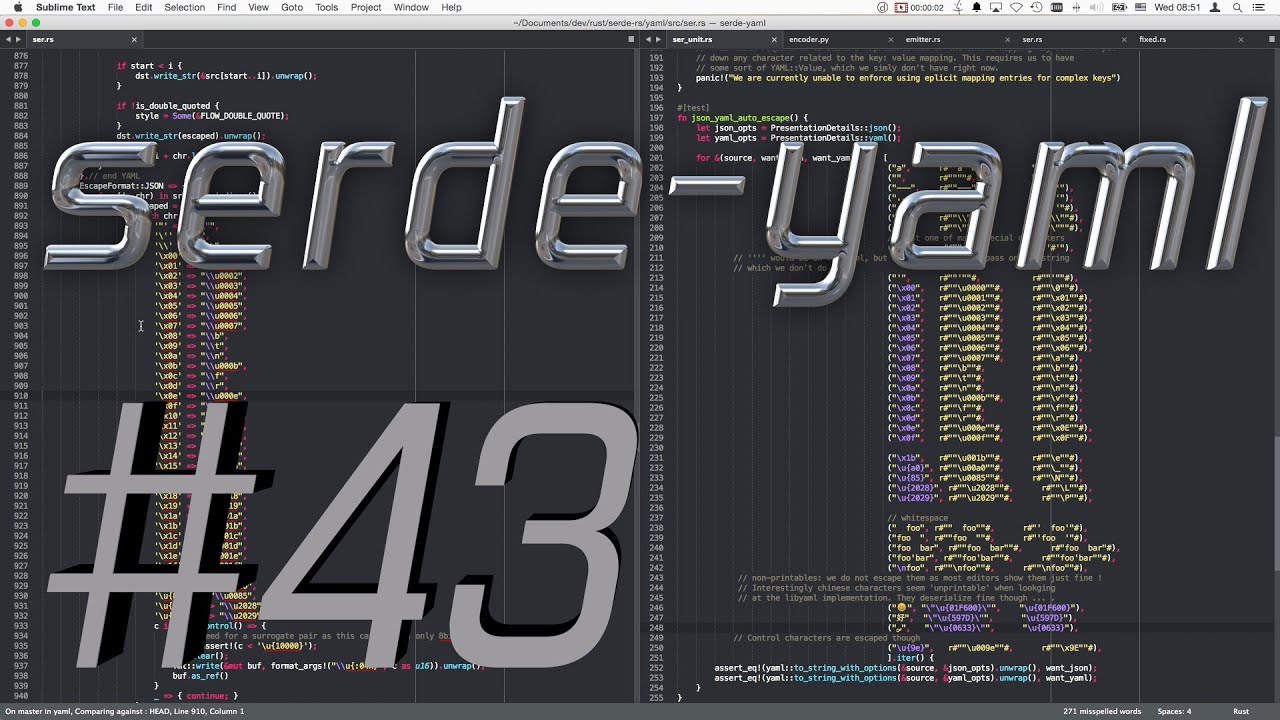Go to previous tab in left pane
Viewport: 1280px width, 720px height.
[8, 39]
